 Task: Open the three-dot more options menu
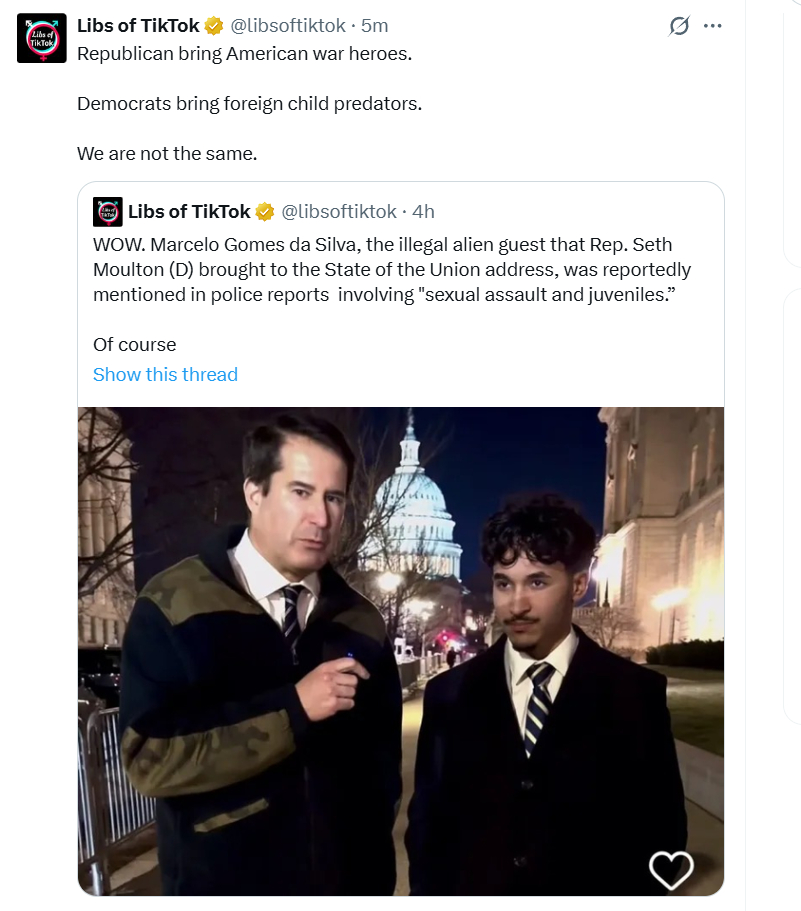click(712, 26)
